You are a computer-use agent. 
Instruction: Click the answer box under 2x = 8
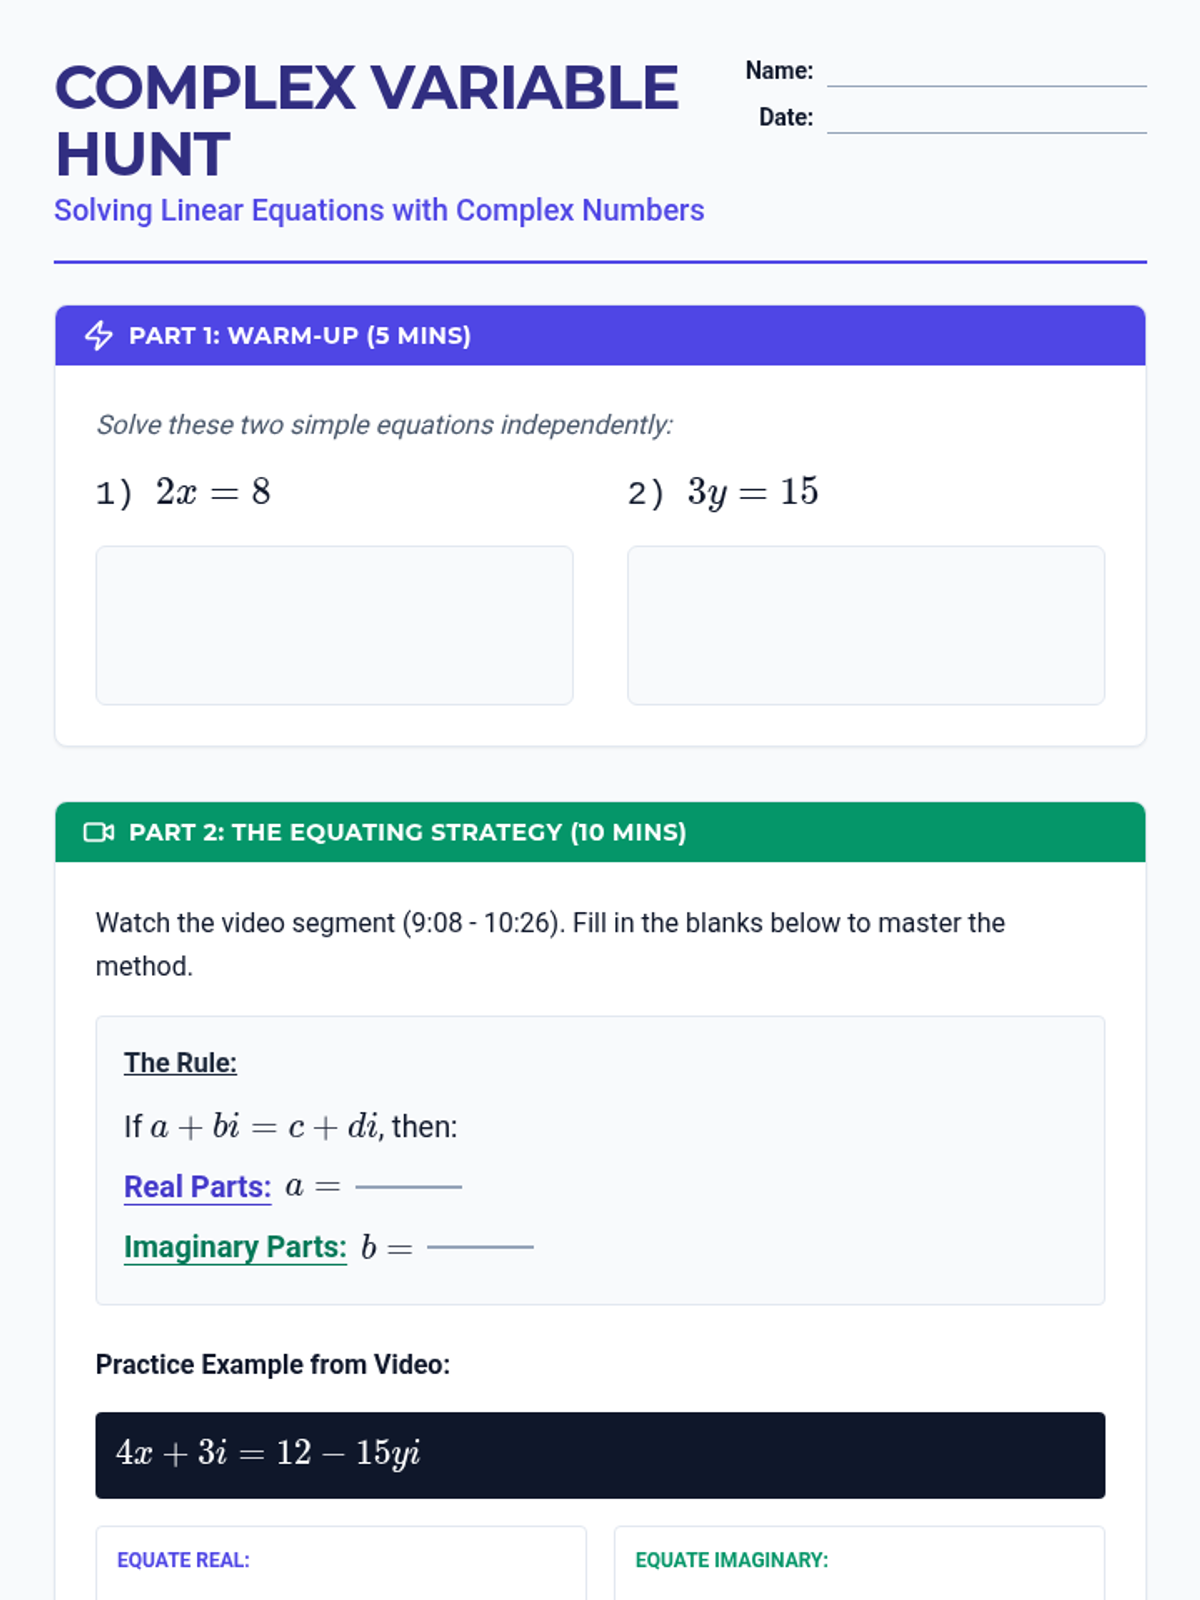coord(334,625)
